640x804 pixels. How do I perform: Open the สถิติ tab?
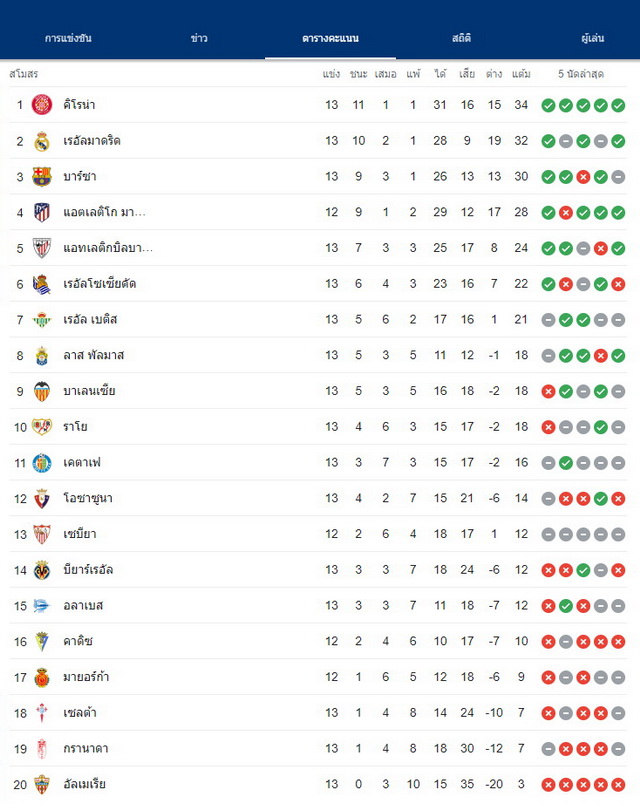[462, 38]
